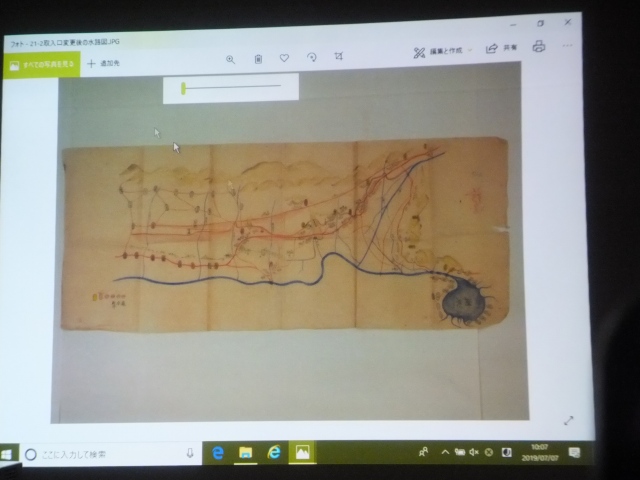
Task: Click the displayed old waterway map image
Action: point(285,233)
